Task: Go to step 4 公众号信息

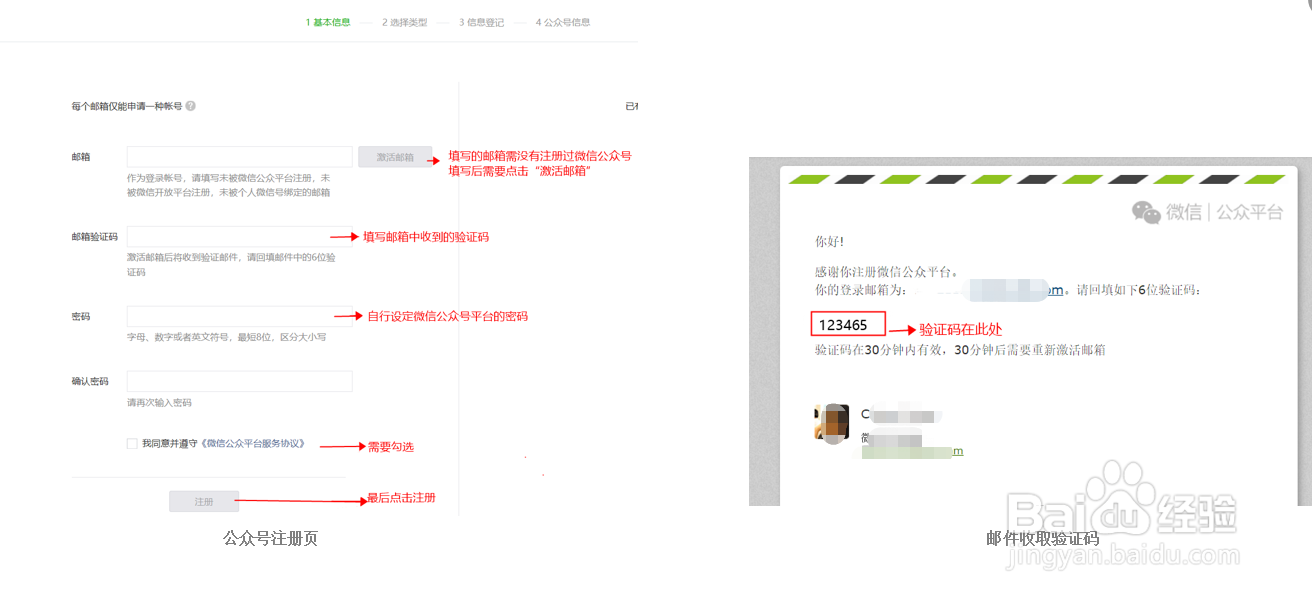Action: (563, 22)
